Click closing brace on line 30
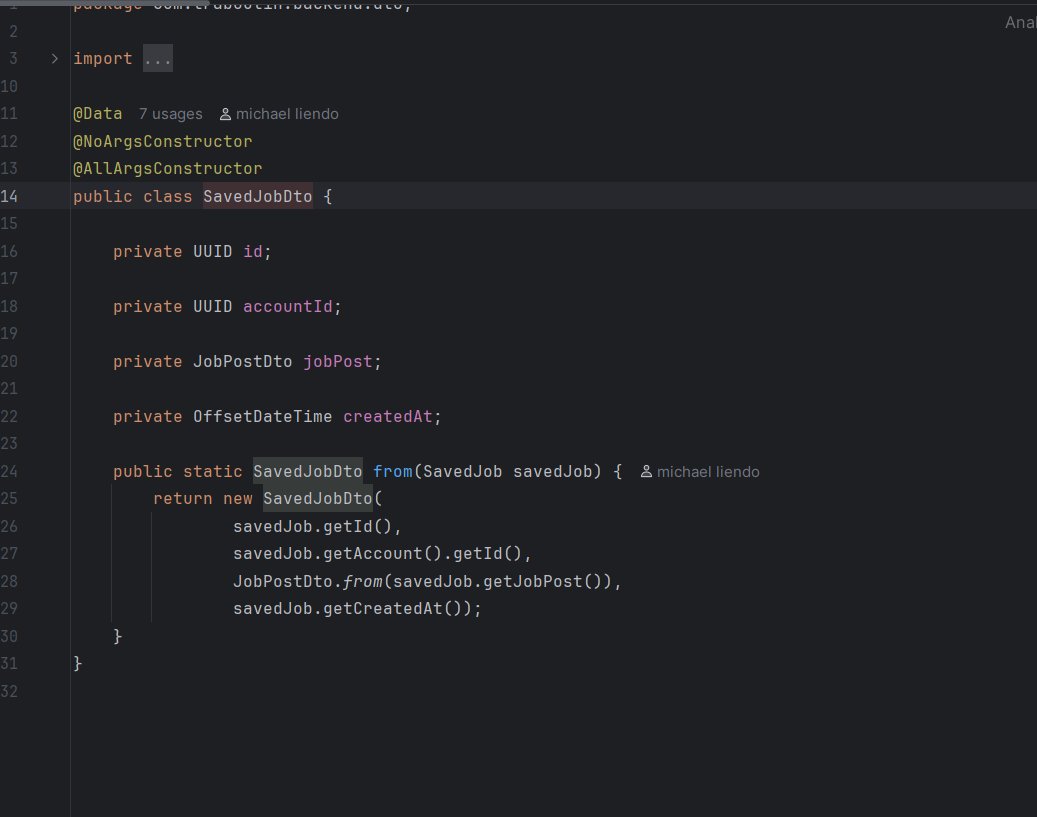The height and width of the screenshot is (817, 1037). point(118,636)
